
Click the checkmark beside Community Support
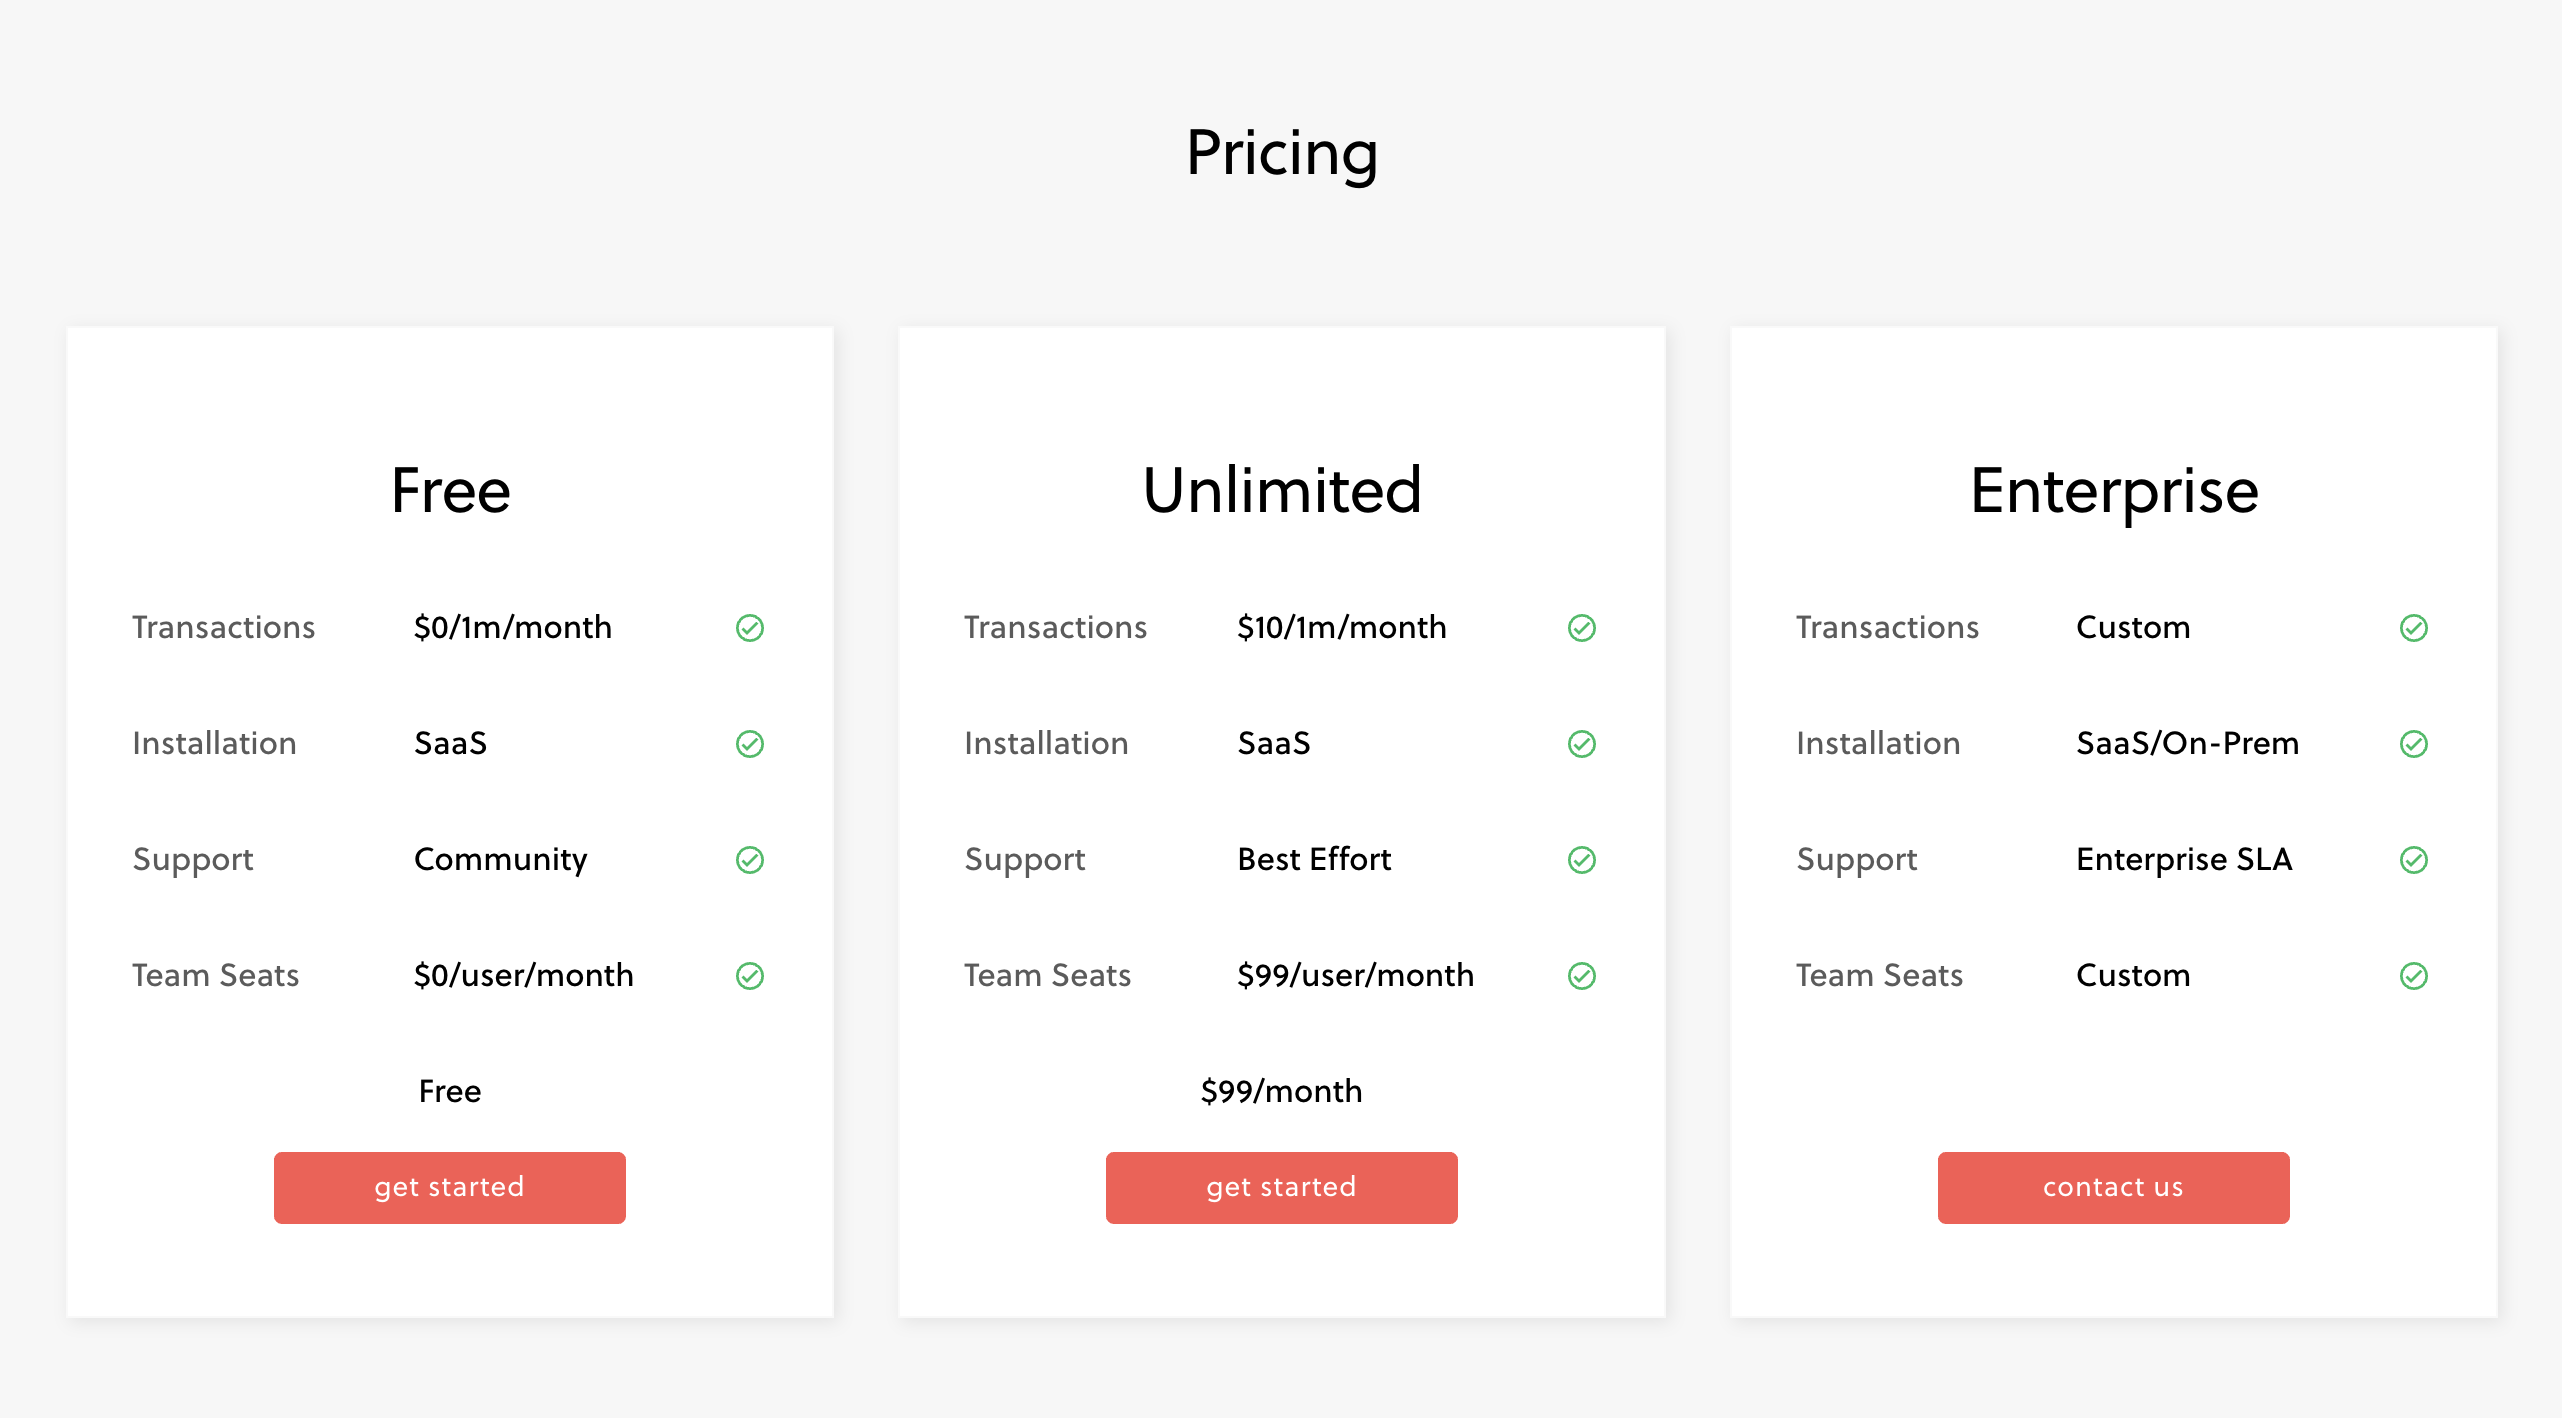(750, 859)
